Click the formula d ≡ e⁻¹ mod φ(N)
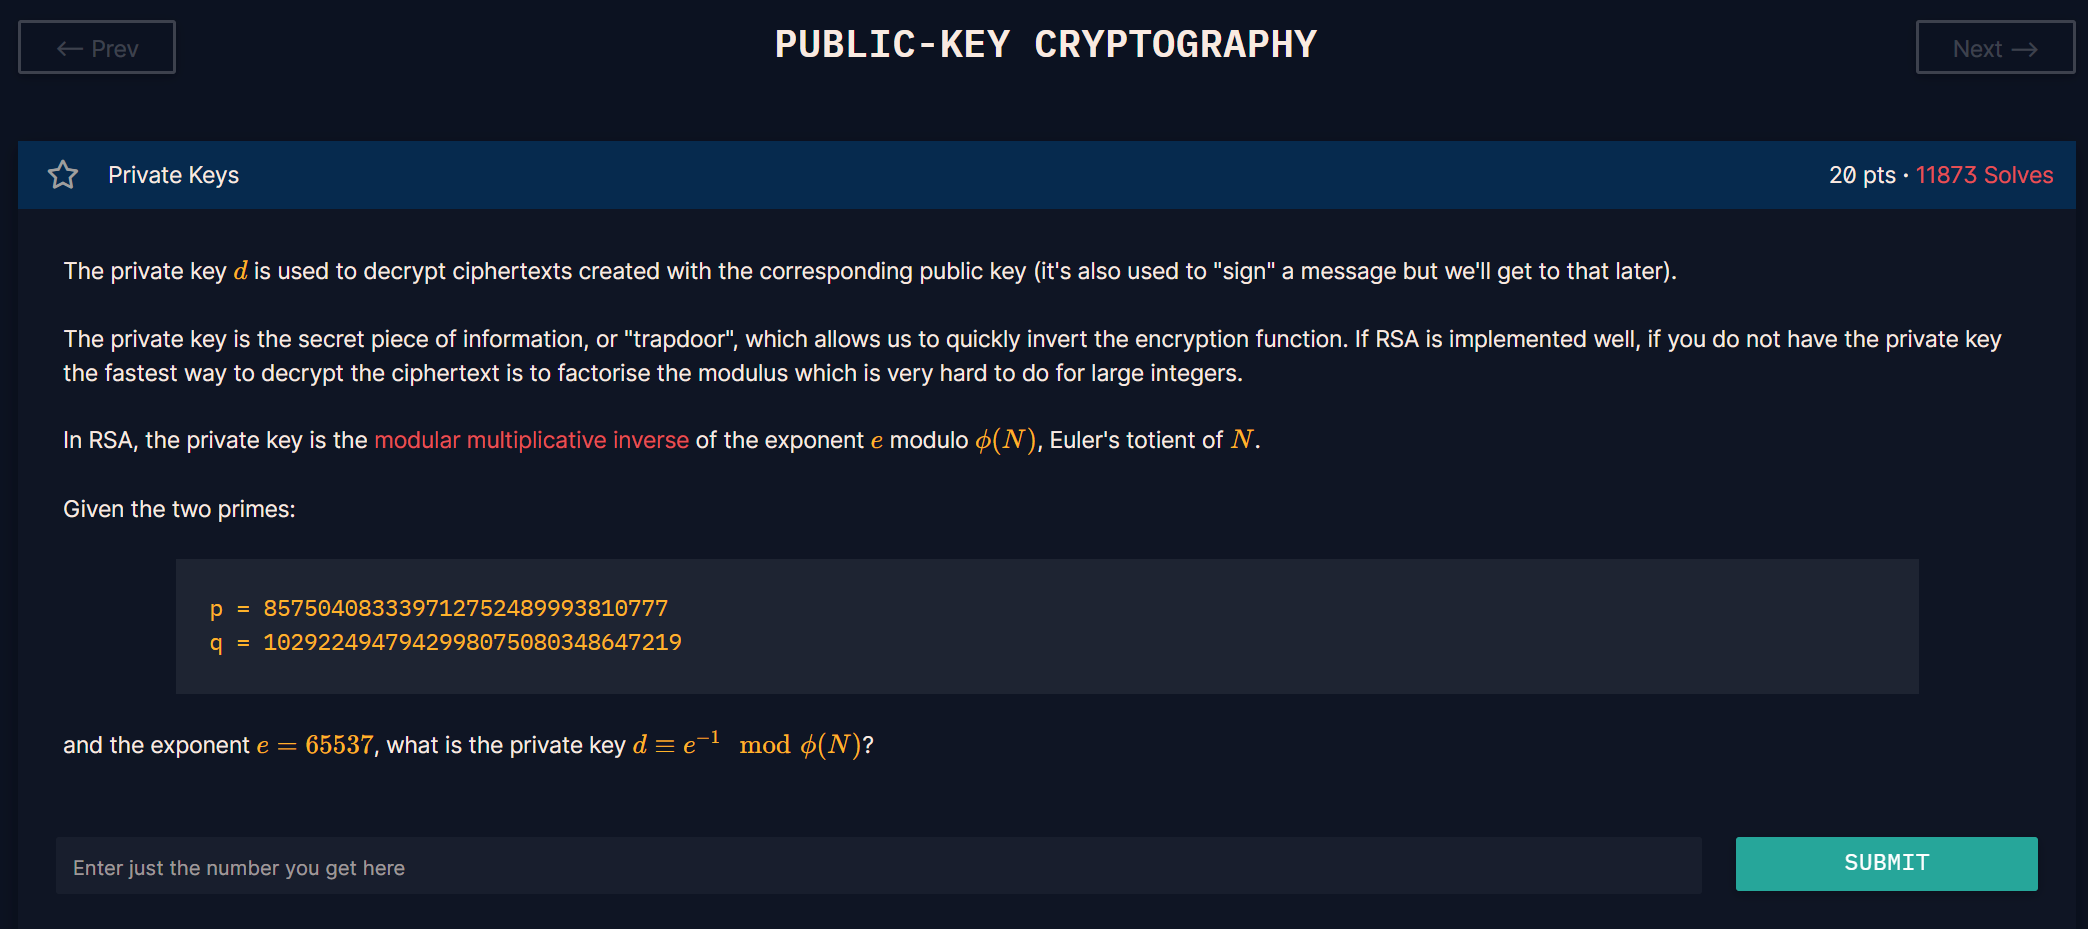 click(747, 744)
